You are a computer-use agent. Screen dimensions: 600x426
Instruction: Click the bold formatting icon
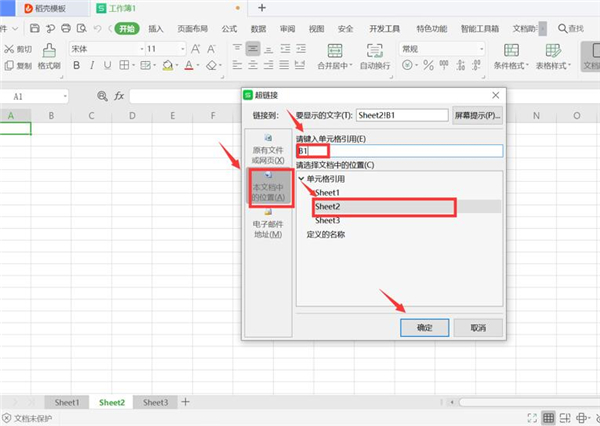76,66
